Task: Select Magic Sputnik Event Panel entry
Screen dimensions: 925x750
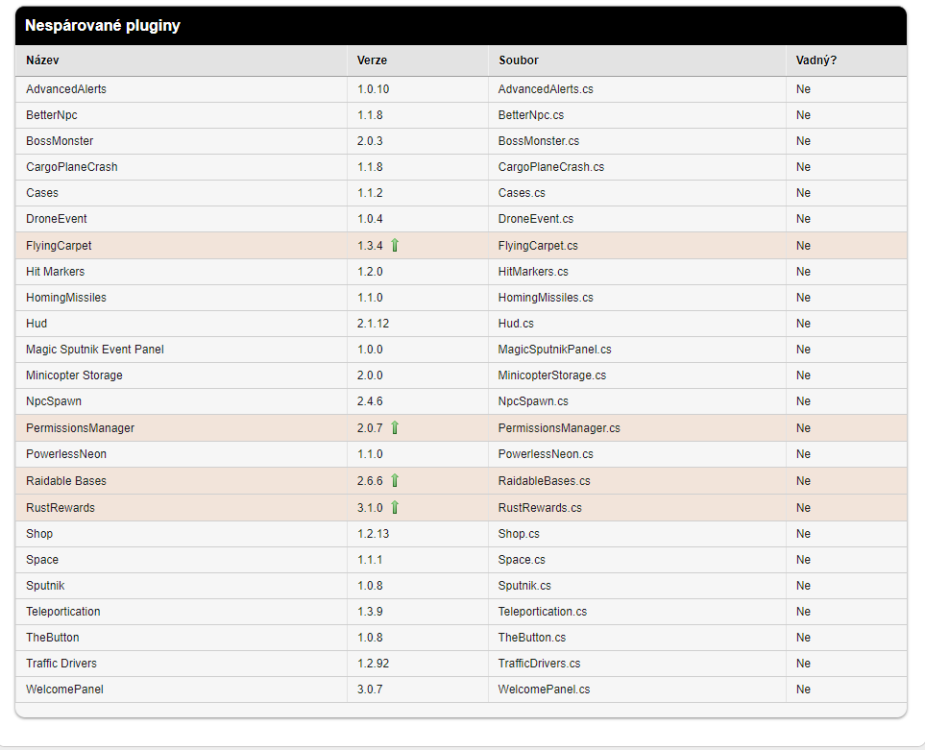Action: [95, 350]
